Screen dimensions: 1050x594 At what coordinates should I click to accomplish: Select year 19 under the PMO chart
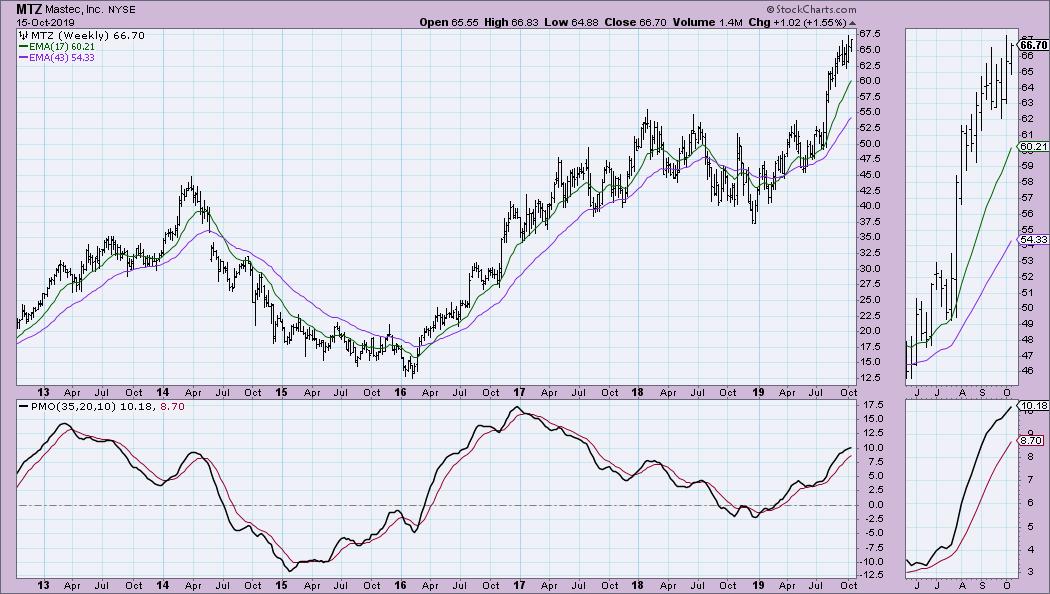tap(757, 585)
